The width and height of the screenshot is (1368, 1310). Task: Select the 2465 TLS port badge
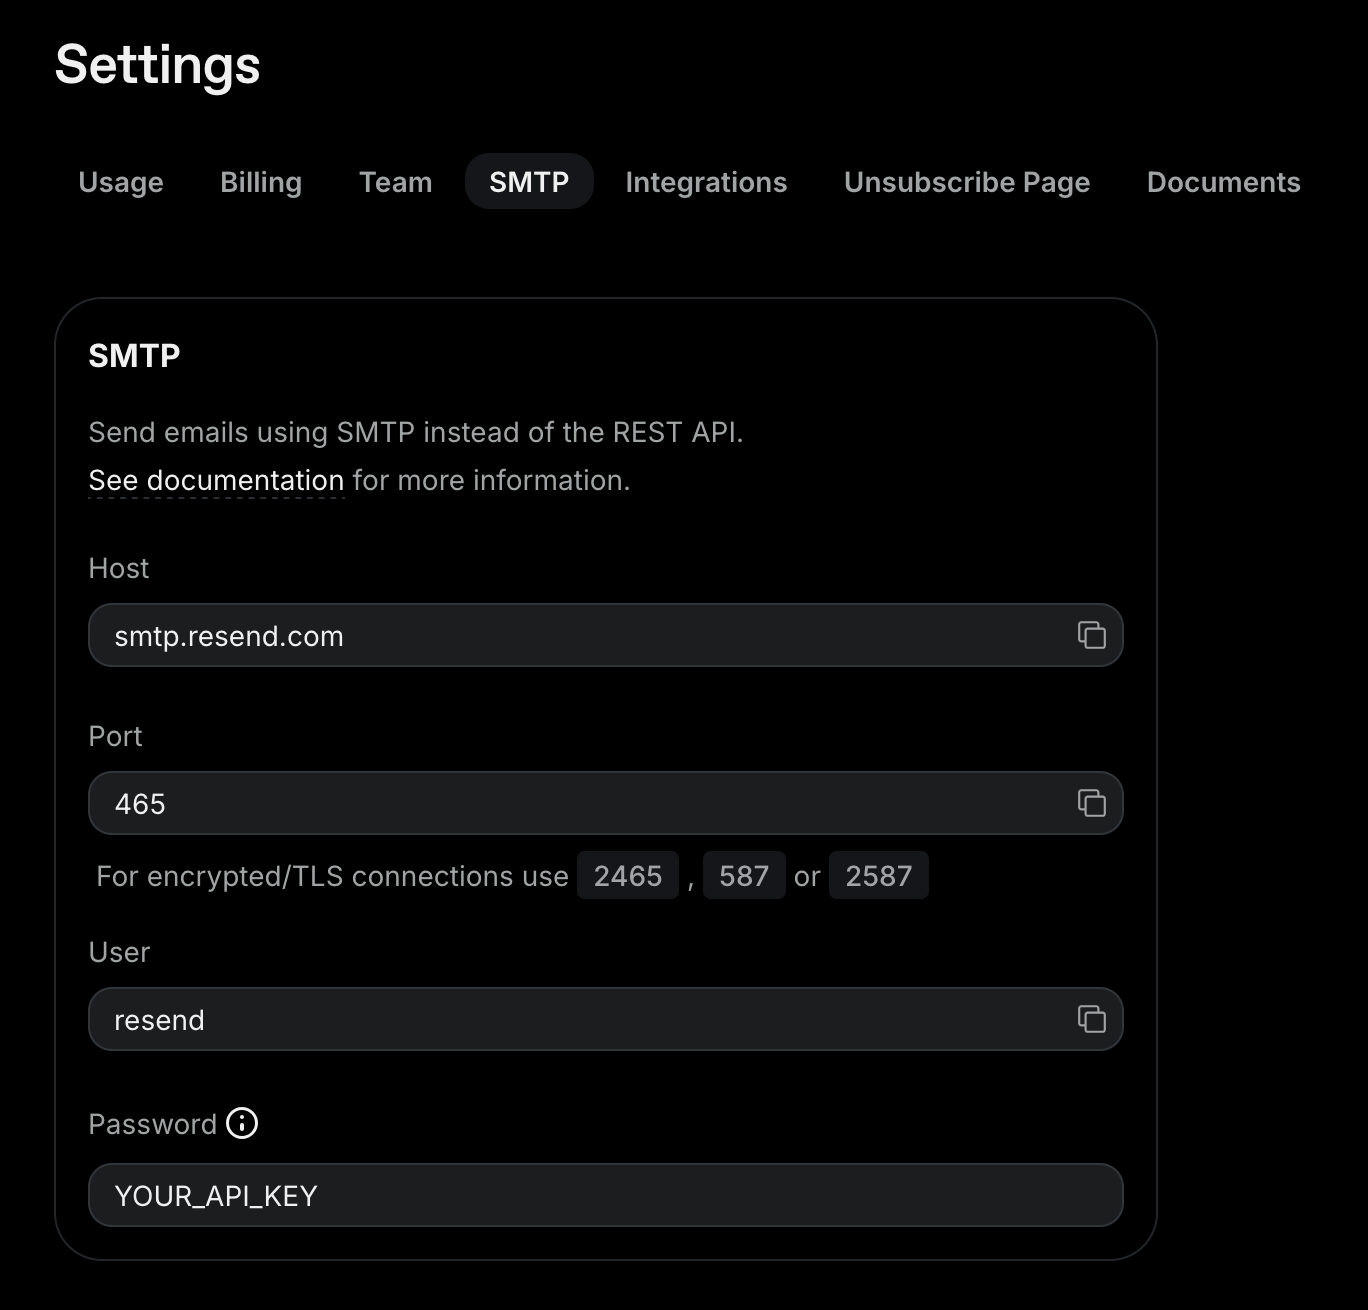tap(628, 875)
